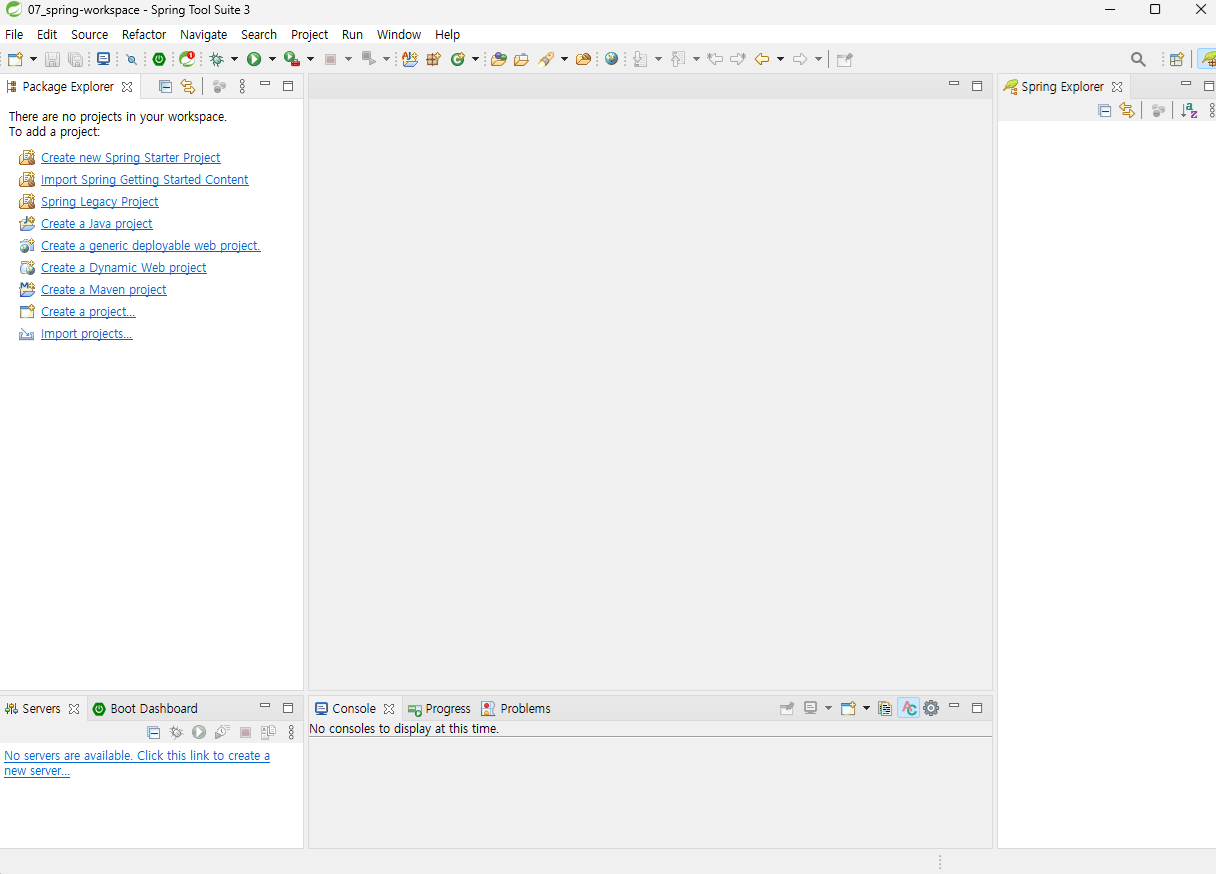Click the Open Type icon in toolbar
Image resolution: width=1216 pixels, height=874 pixels.
(498, 59)
